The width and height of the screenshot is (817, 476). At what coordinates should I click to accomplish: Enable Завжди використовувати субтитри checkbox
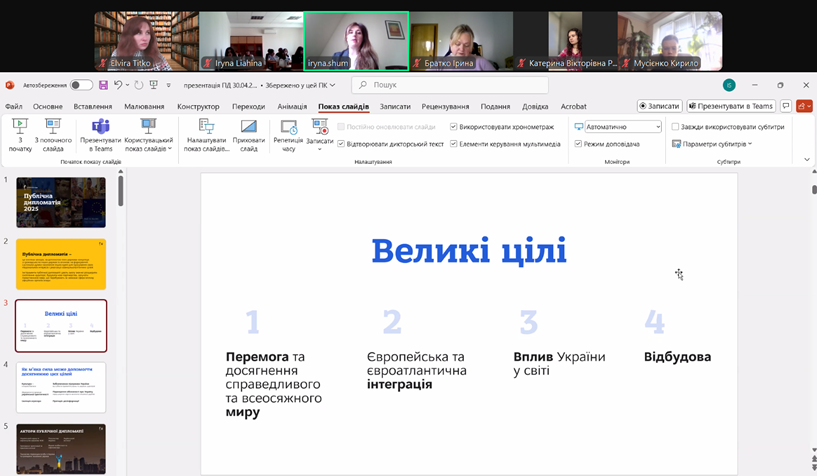pos(676,127)
